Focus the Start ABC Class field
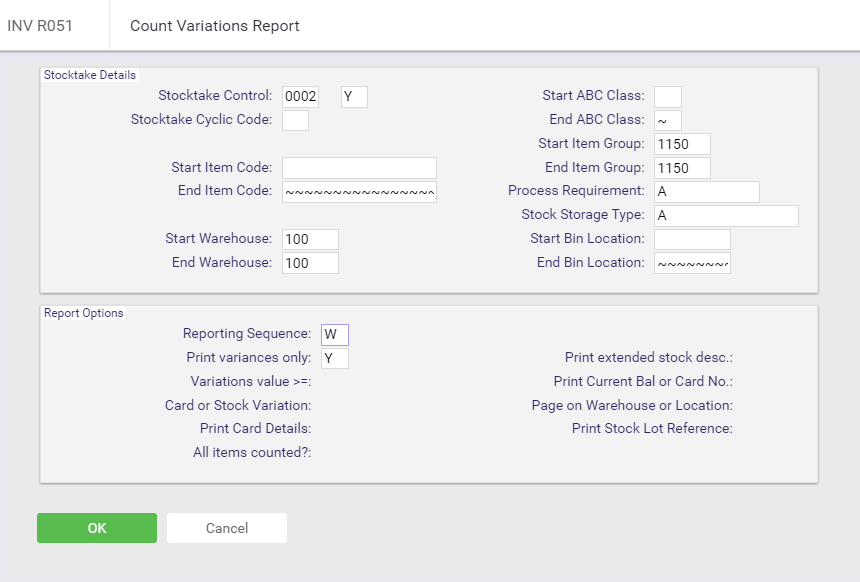This screenshot has width=860, height=582. [x=668, y=97]
